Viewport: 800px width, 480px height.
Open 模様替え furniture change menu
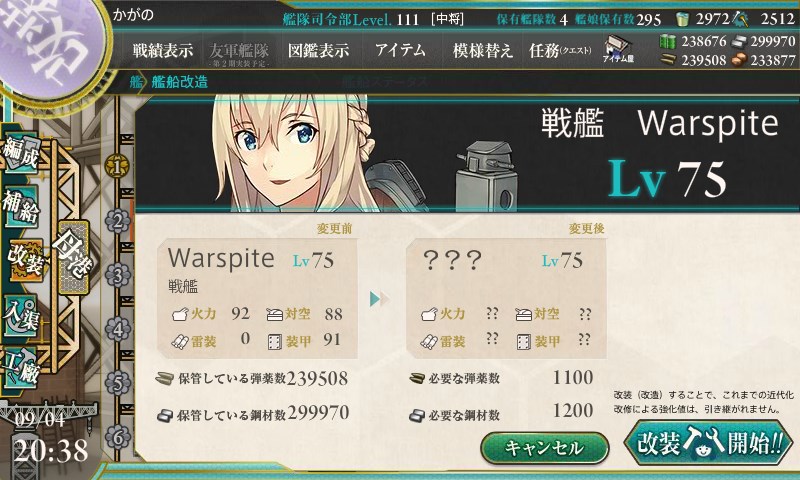point(483,50)
